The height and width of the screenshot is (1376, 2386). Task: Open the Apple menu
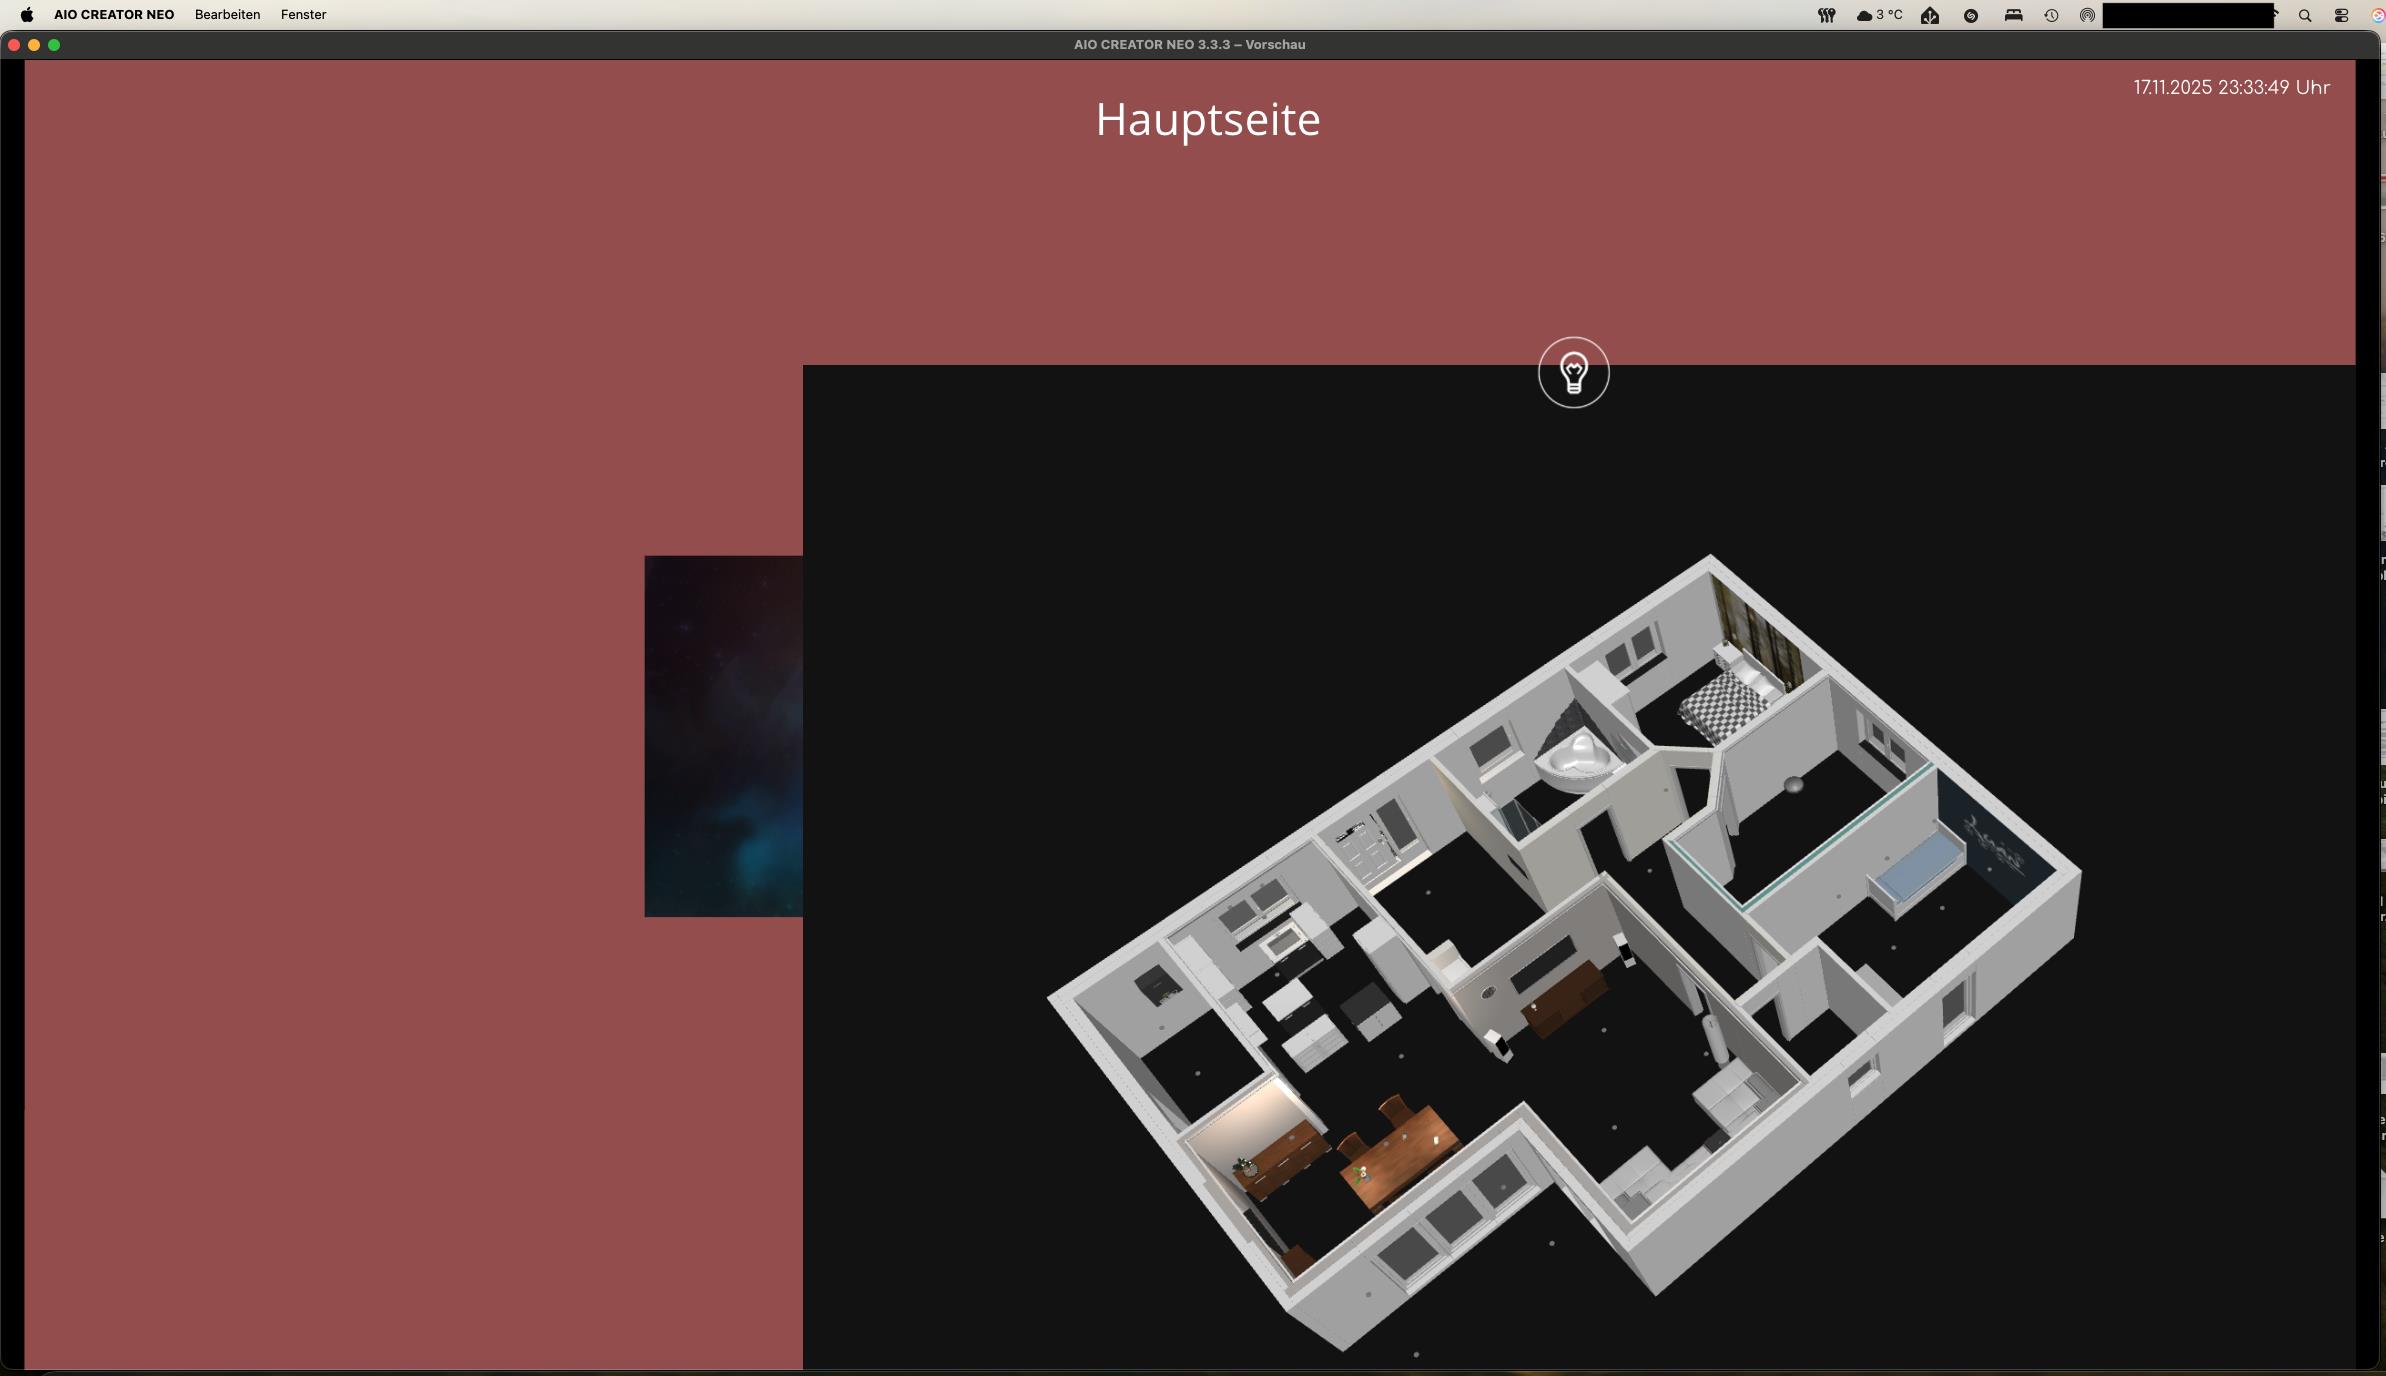click(x=27, y=15)
